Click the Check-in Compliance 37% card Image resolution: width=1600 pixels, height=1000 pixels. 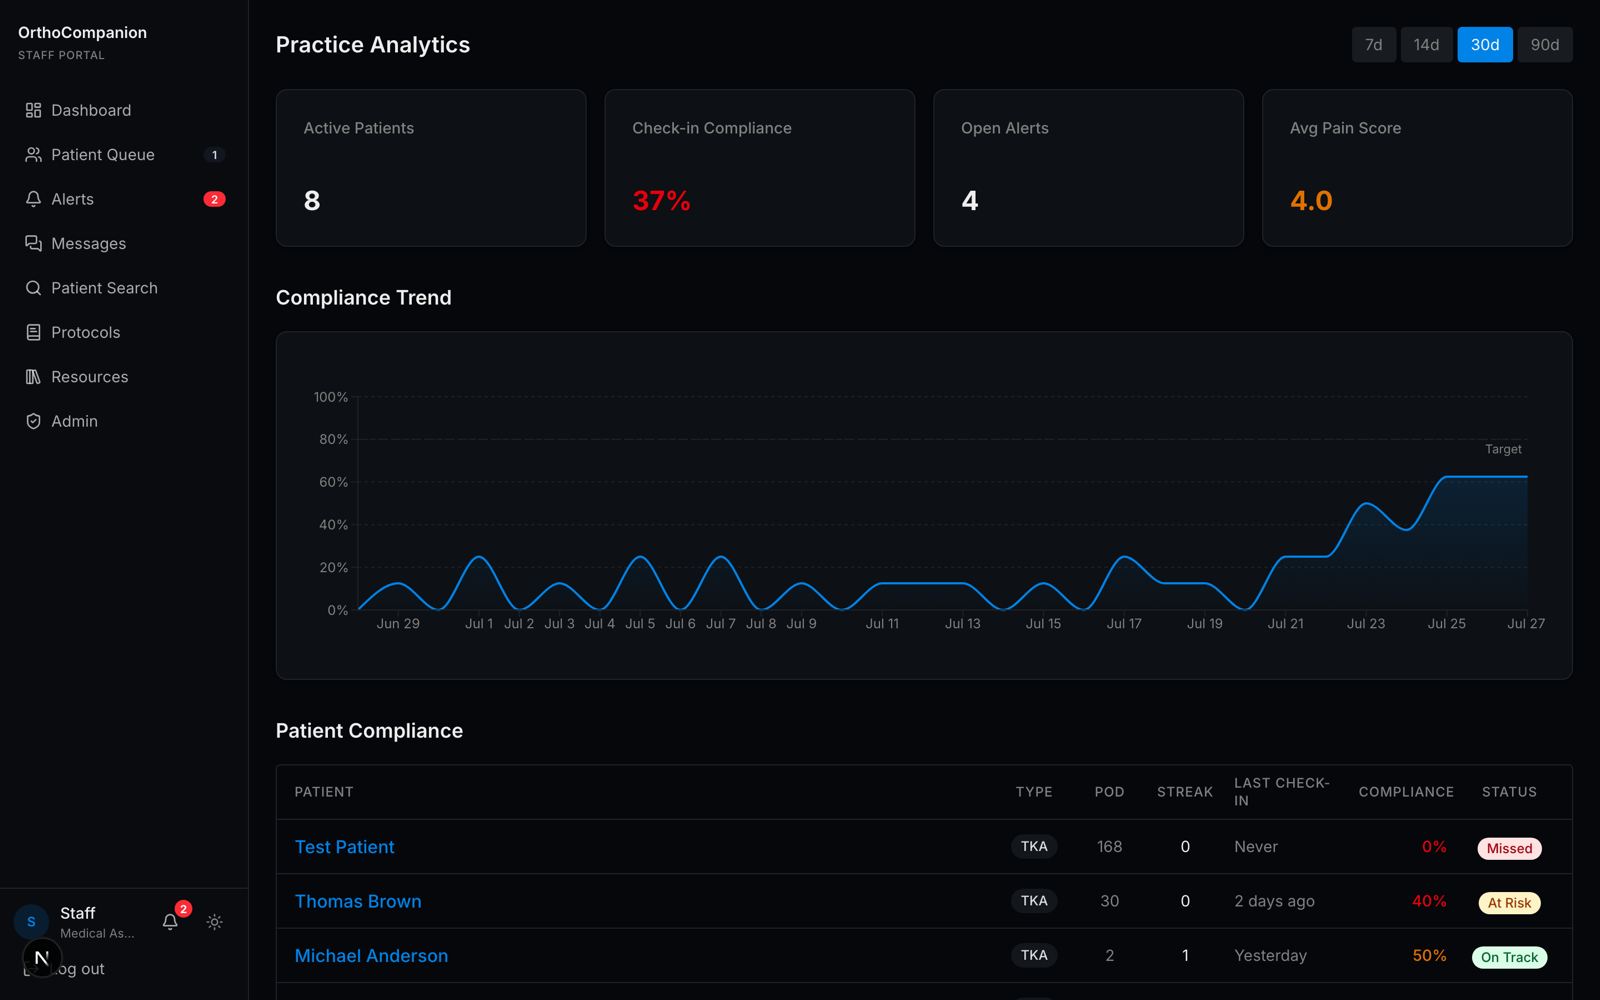760,168
